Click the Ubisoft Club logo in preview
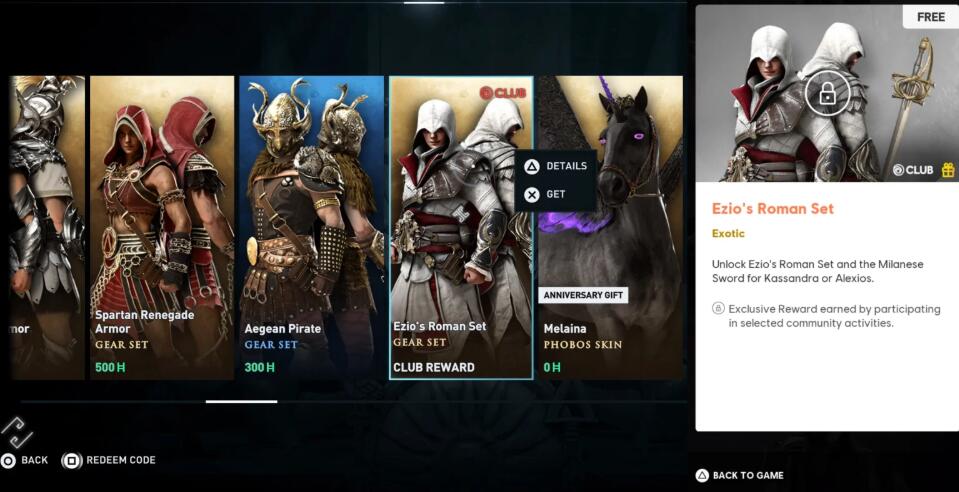 click(x=913, y=170)
